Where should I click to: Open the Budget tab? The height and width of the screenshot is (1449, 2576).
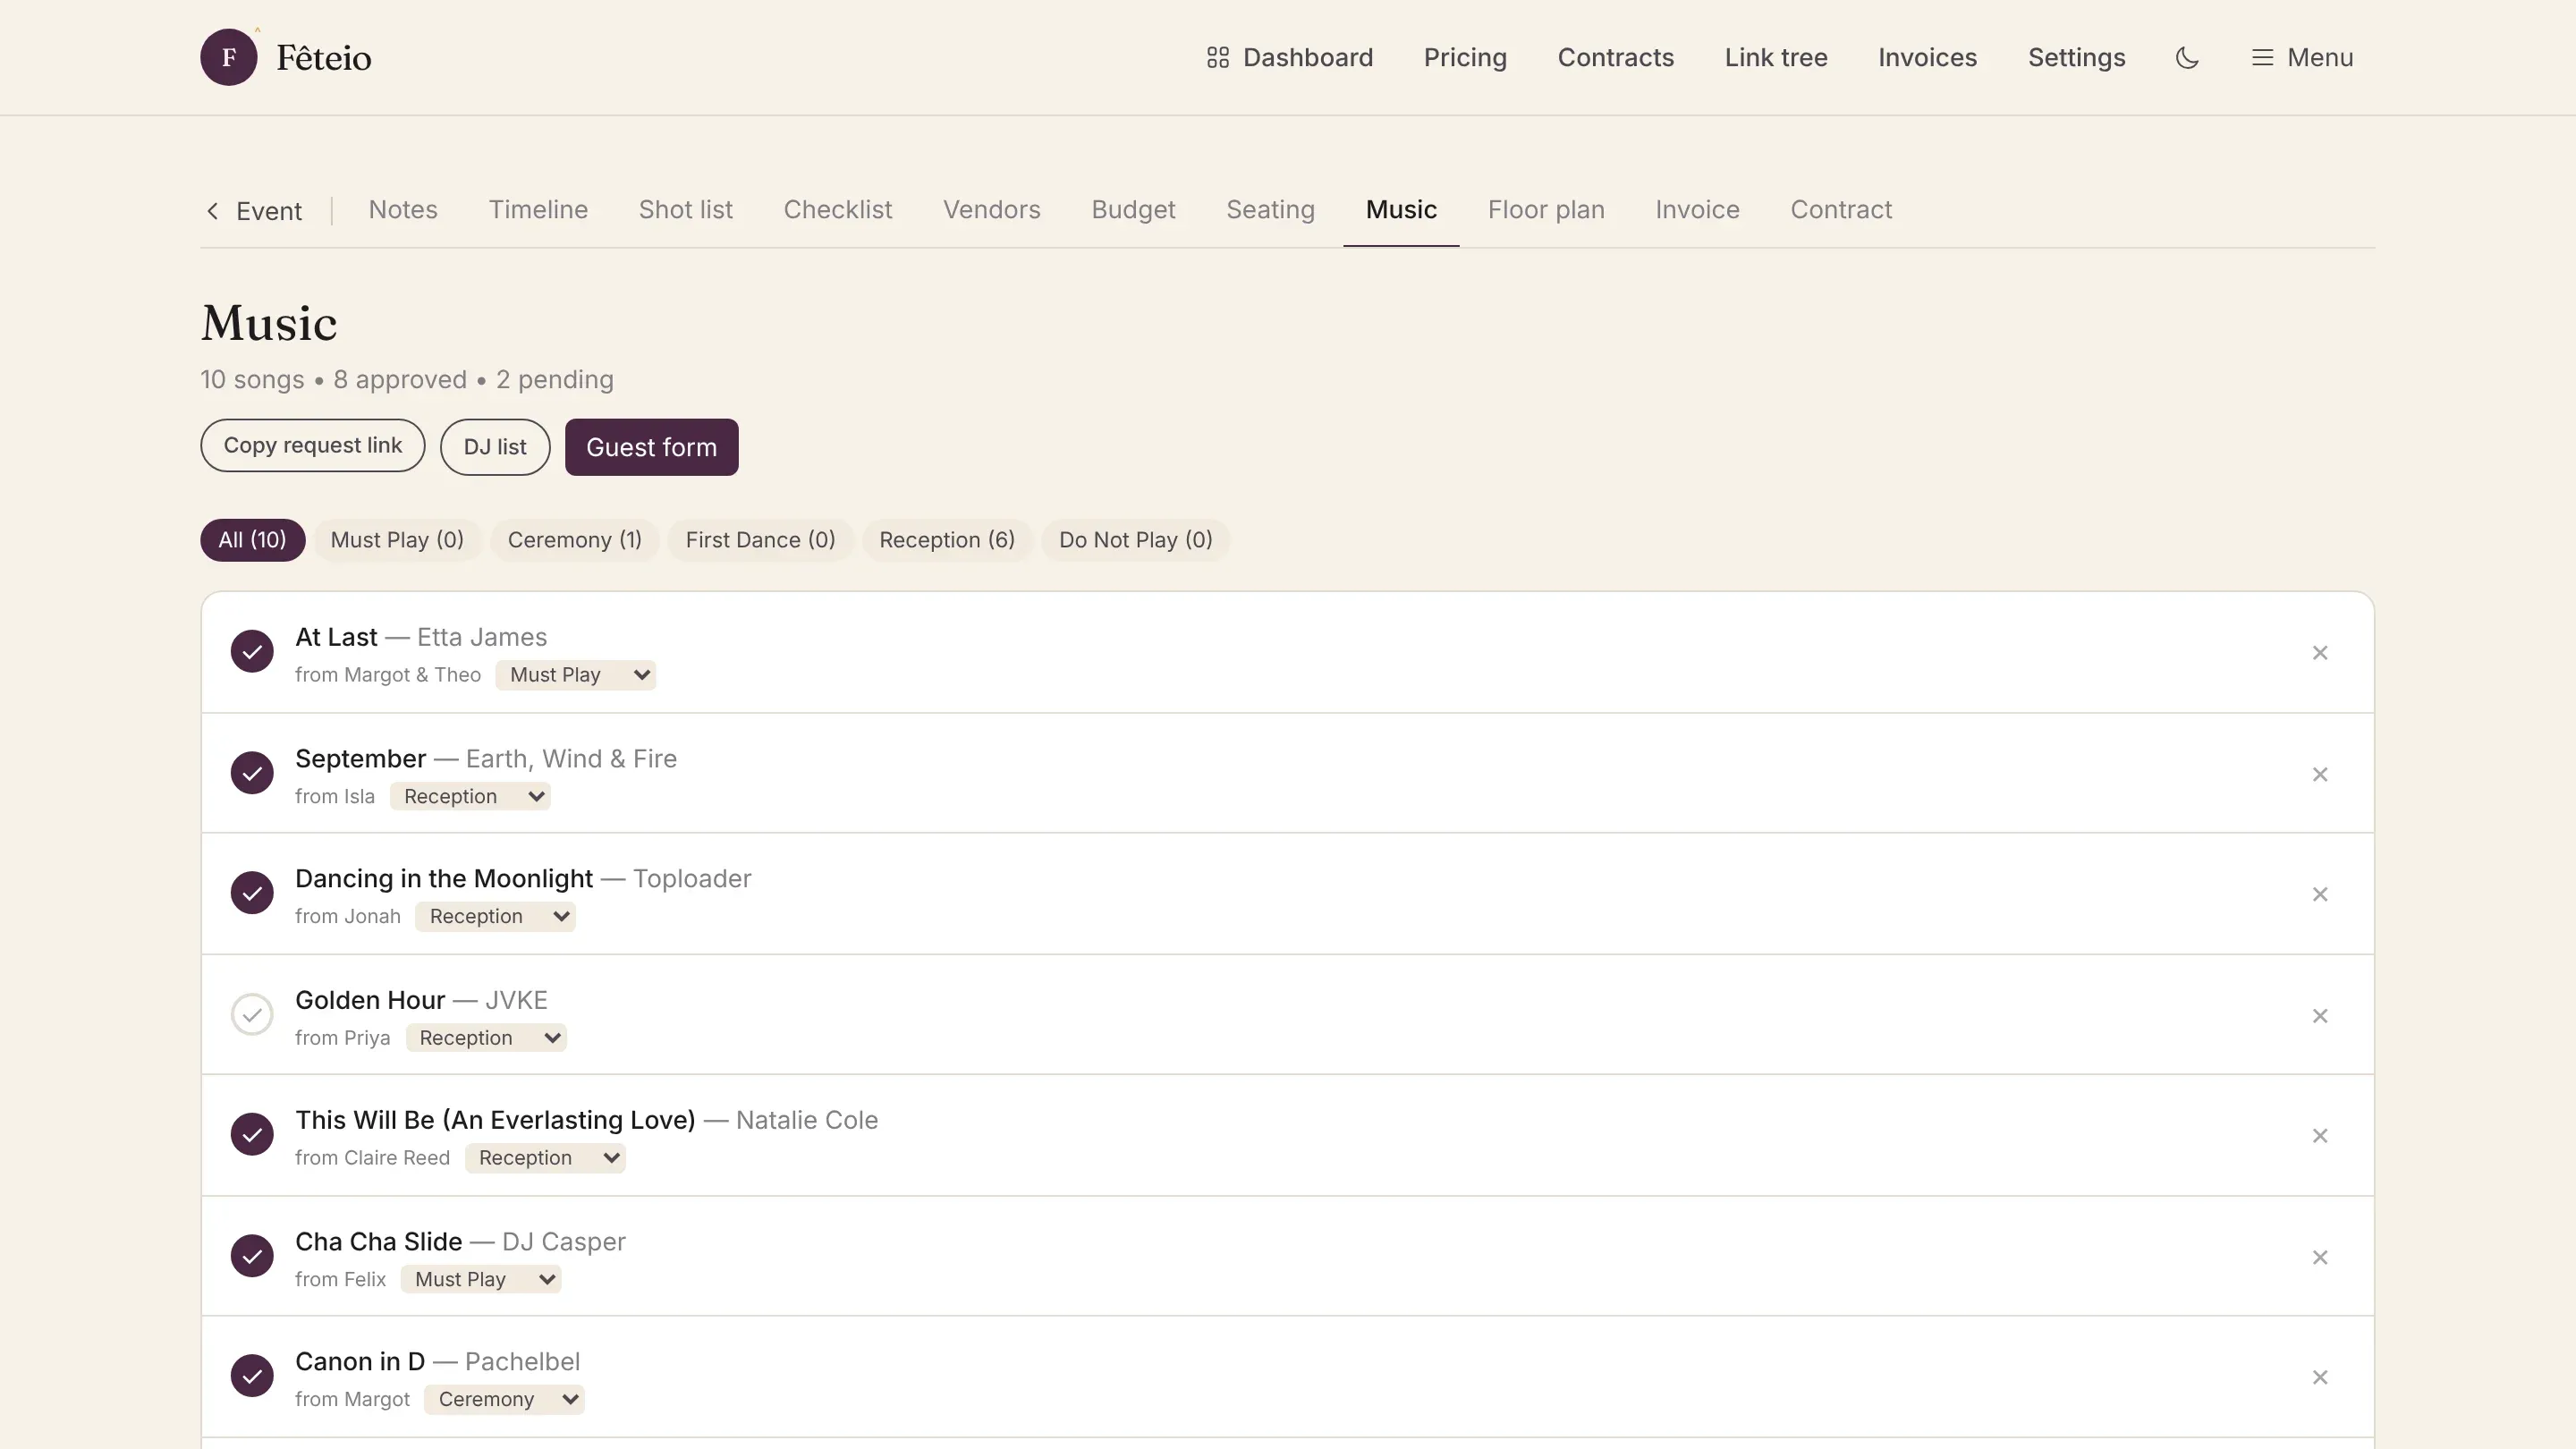[x=1133, y=210]
